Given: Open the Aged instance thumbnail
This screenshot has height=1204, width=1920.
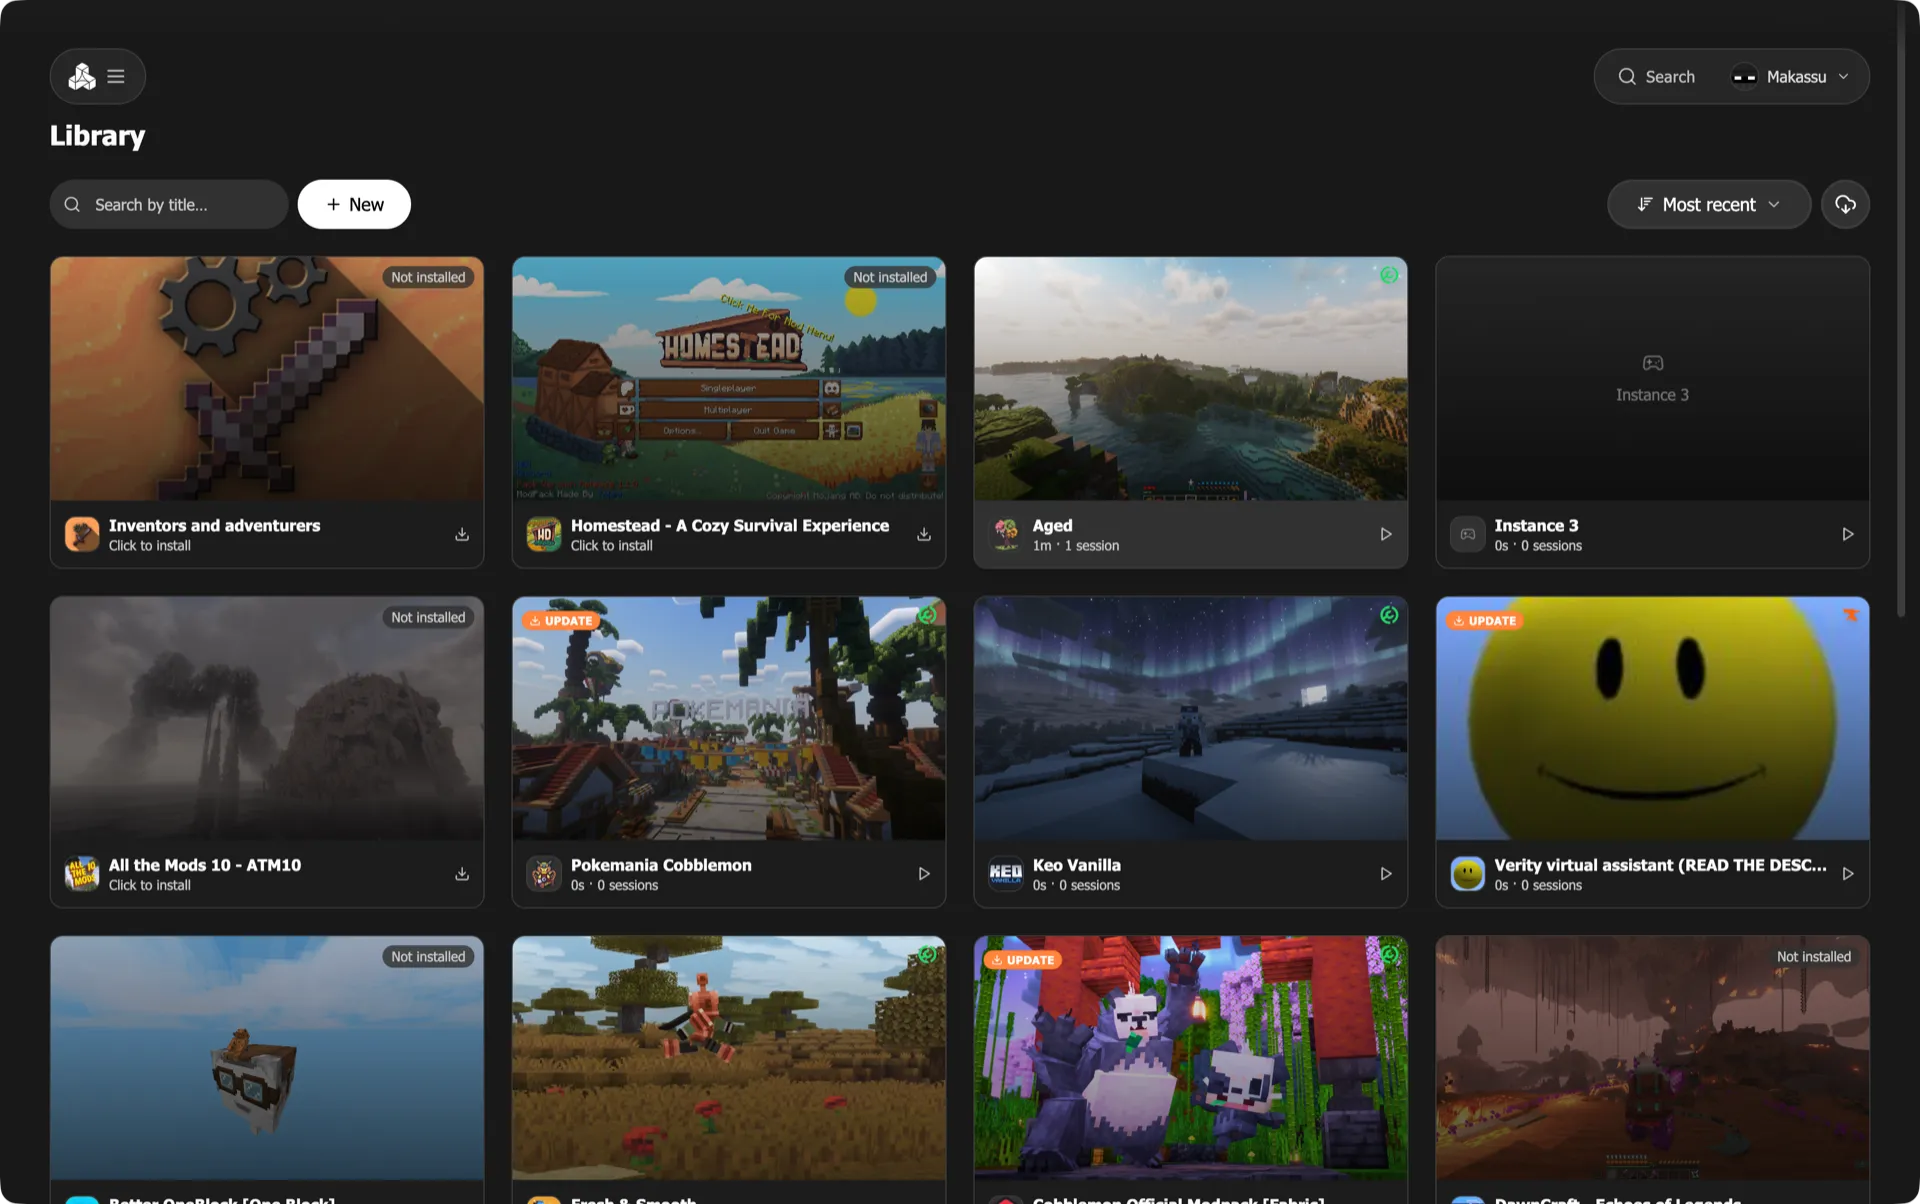Looking at the screenshot, I should coord(1190,378).
